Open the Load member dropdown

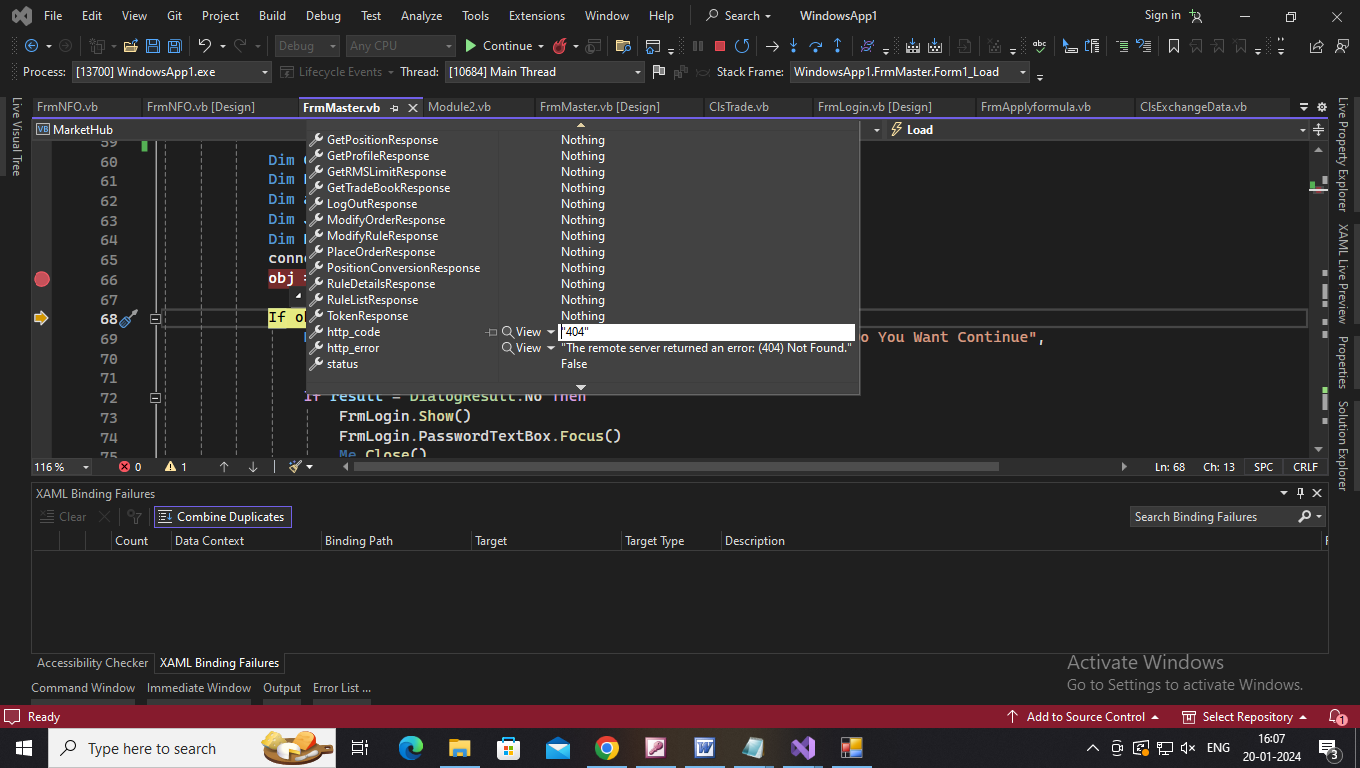(x=1302, y=130)
